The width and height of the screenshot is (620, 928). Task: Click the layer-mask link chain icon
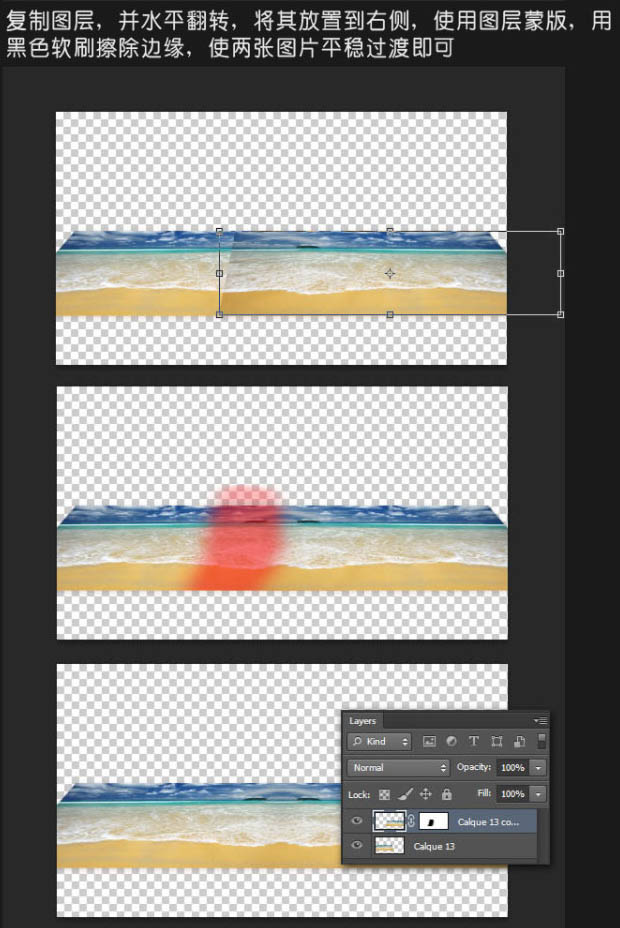coord(412,821)
